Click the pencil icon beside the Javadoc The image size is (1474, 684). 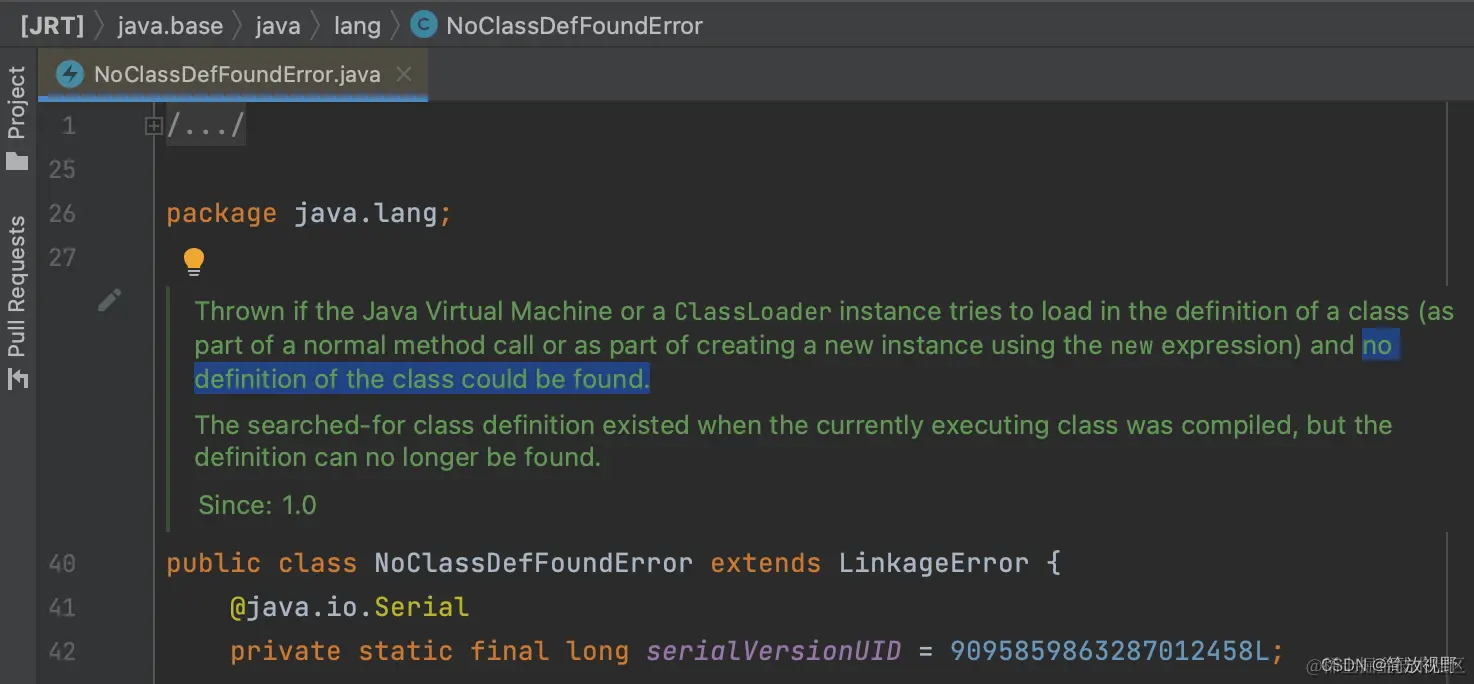(x=109, y=299)
